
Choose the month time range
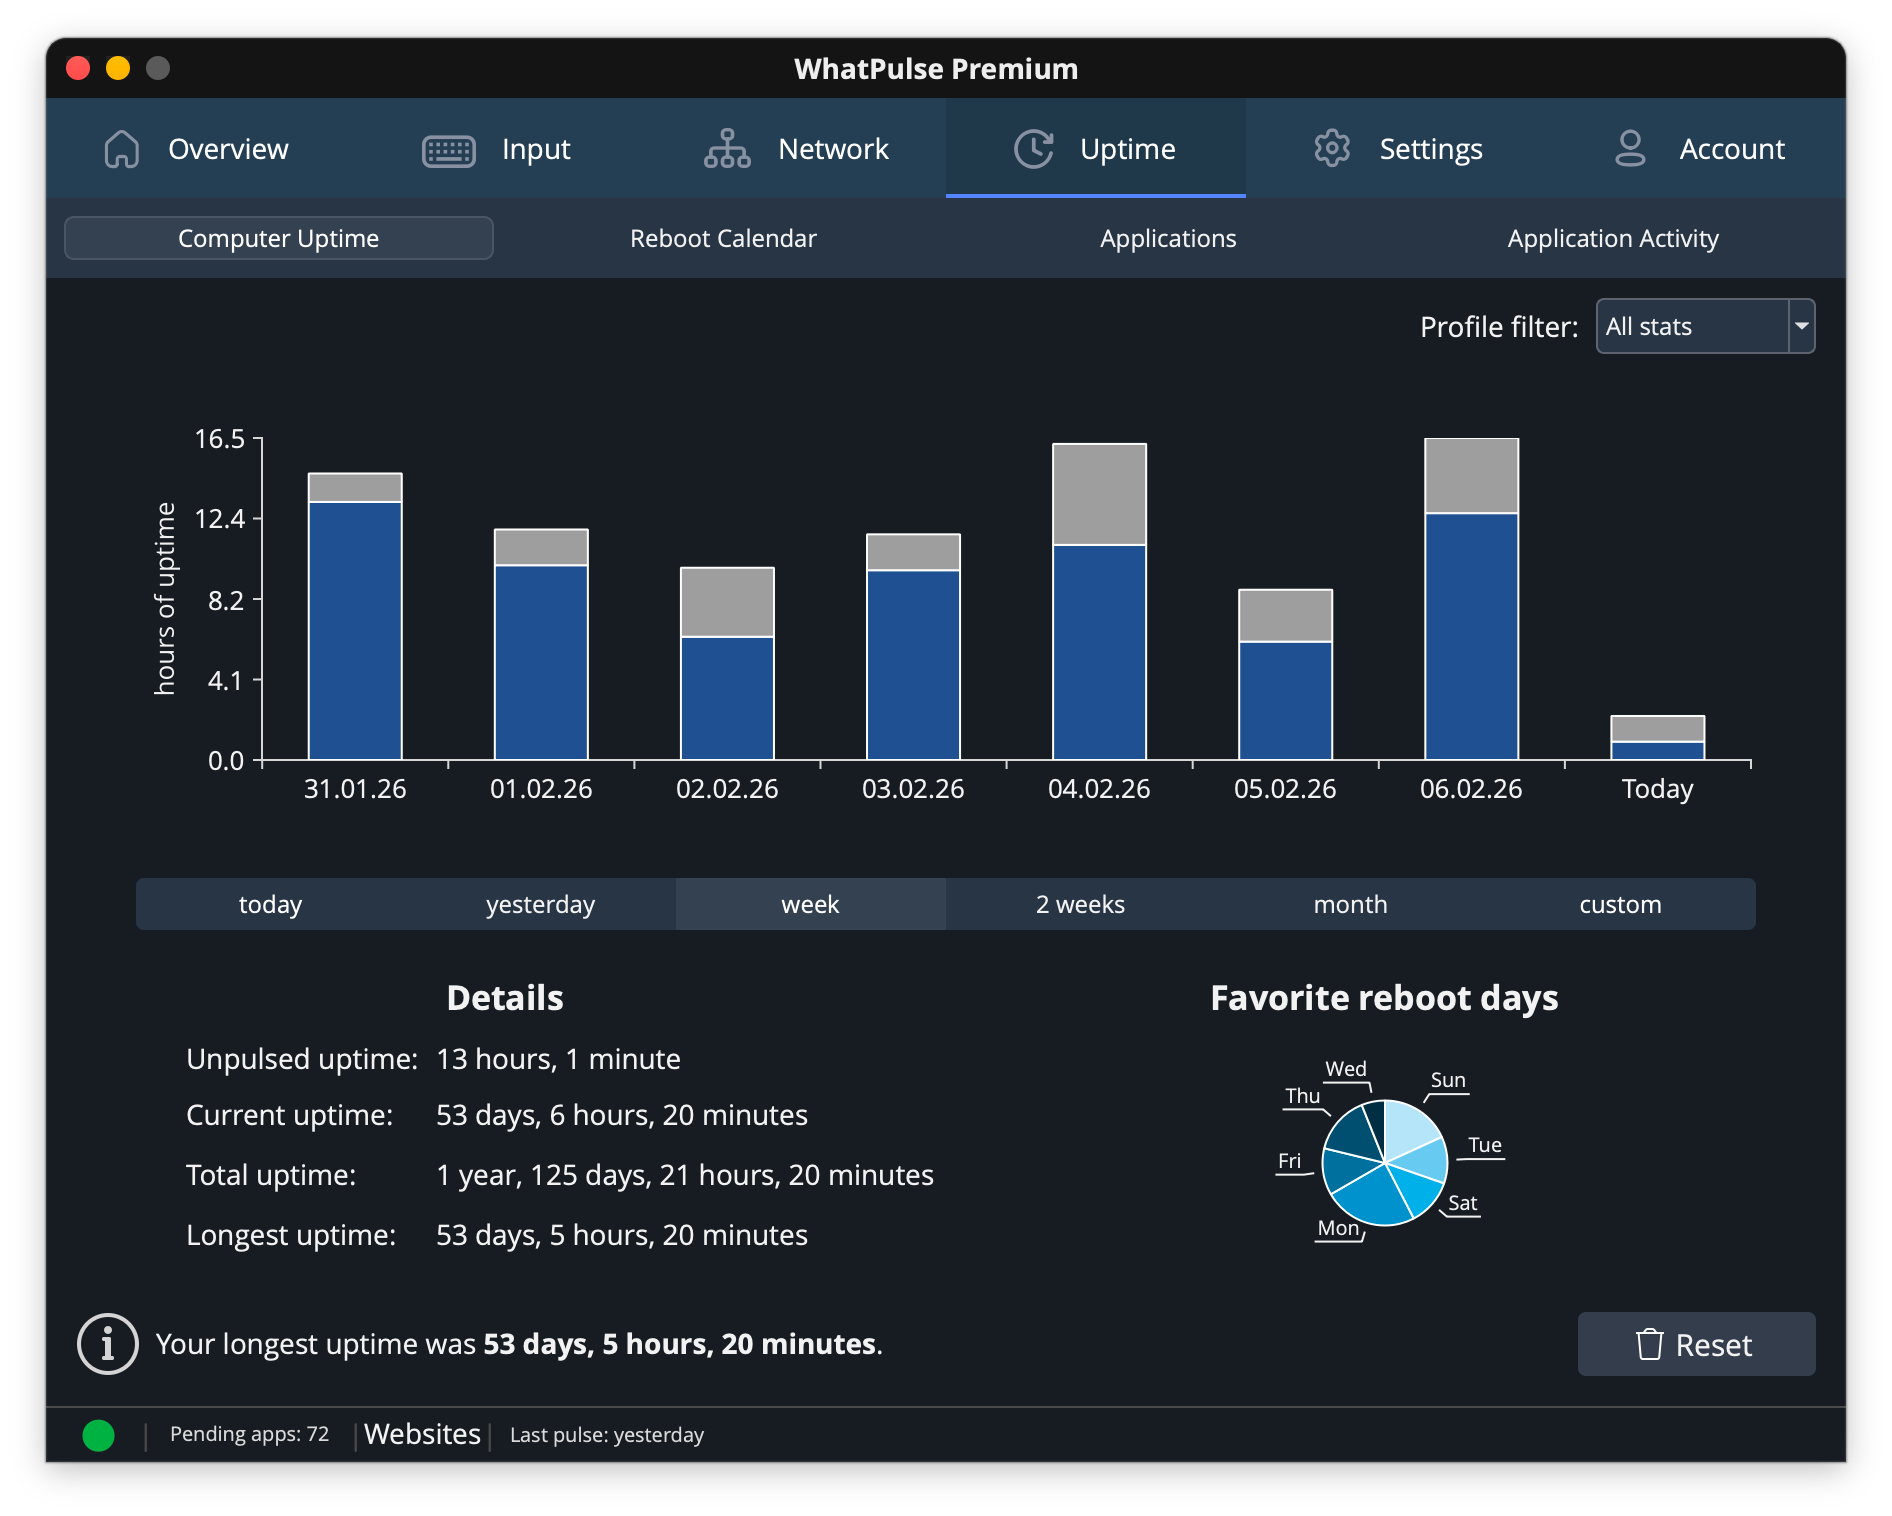pyautogui.click(x=1350, y=904)
